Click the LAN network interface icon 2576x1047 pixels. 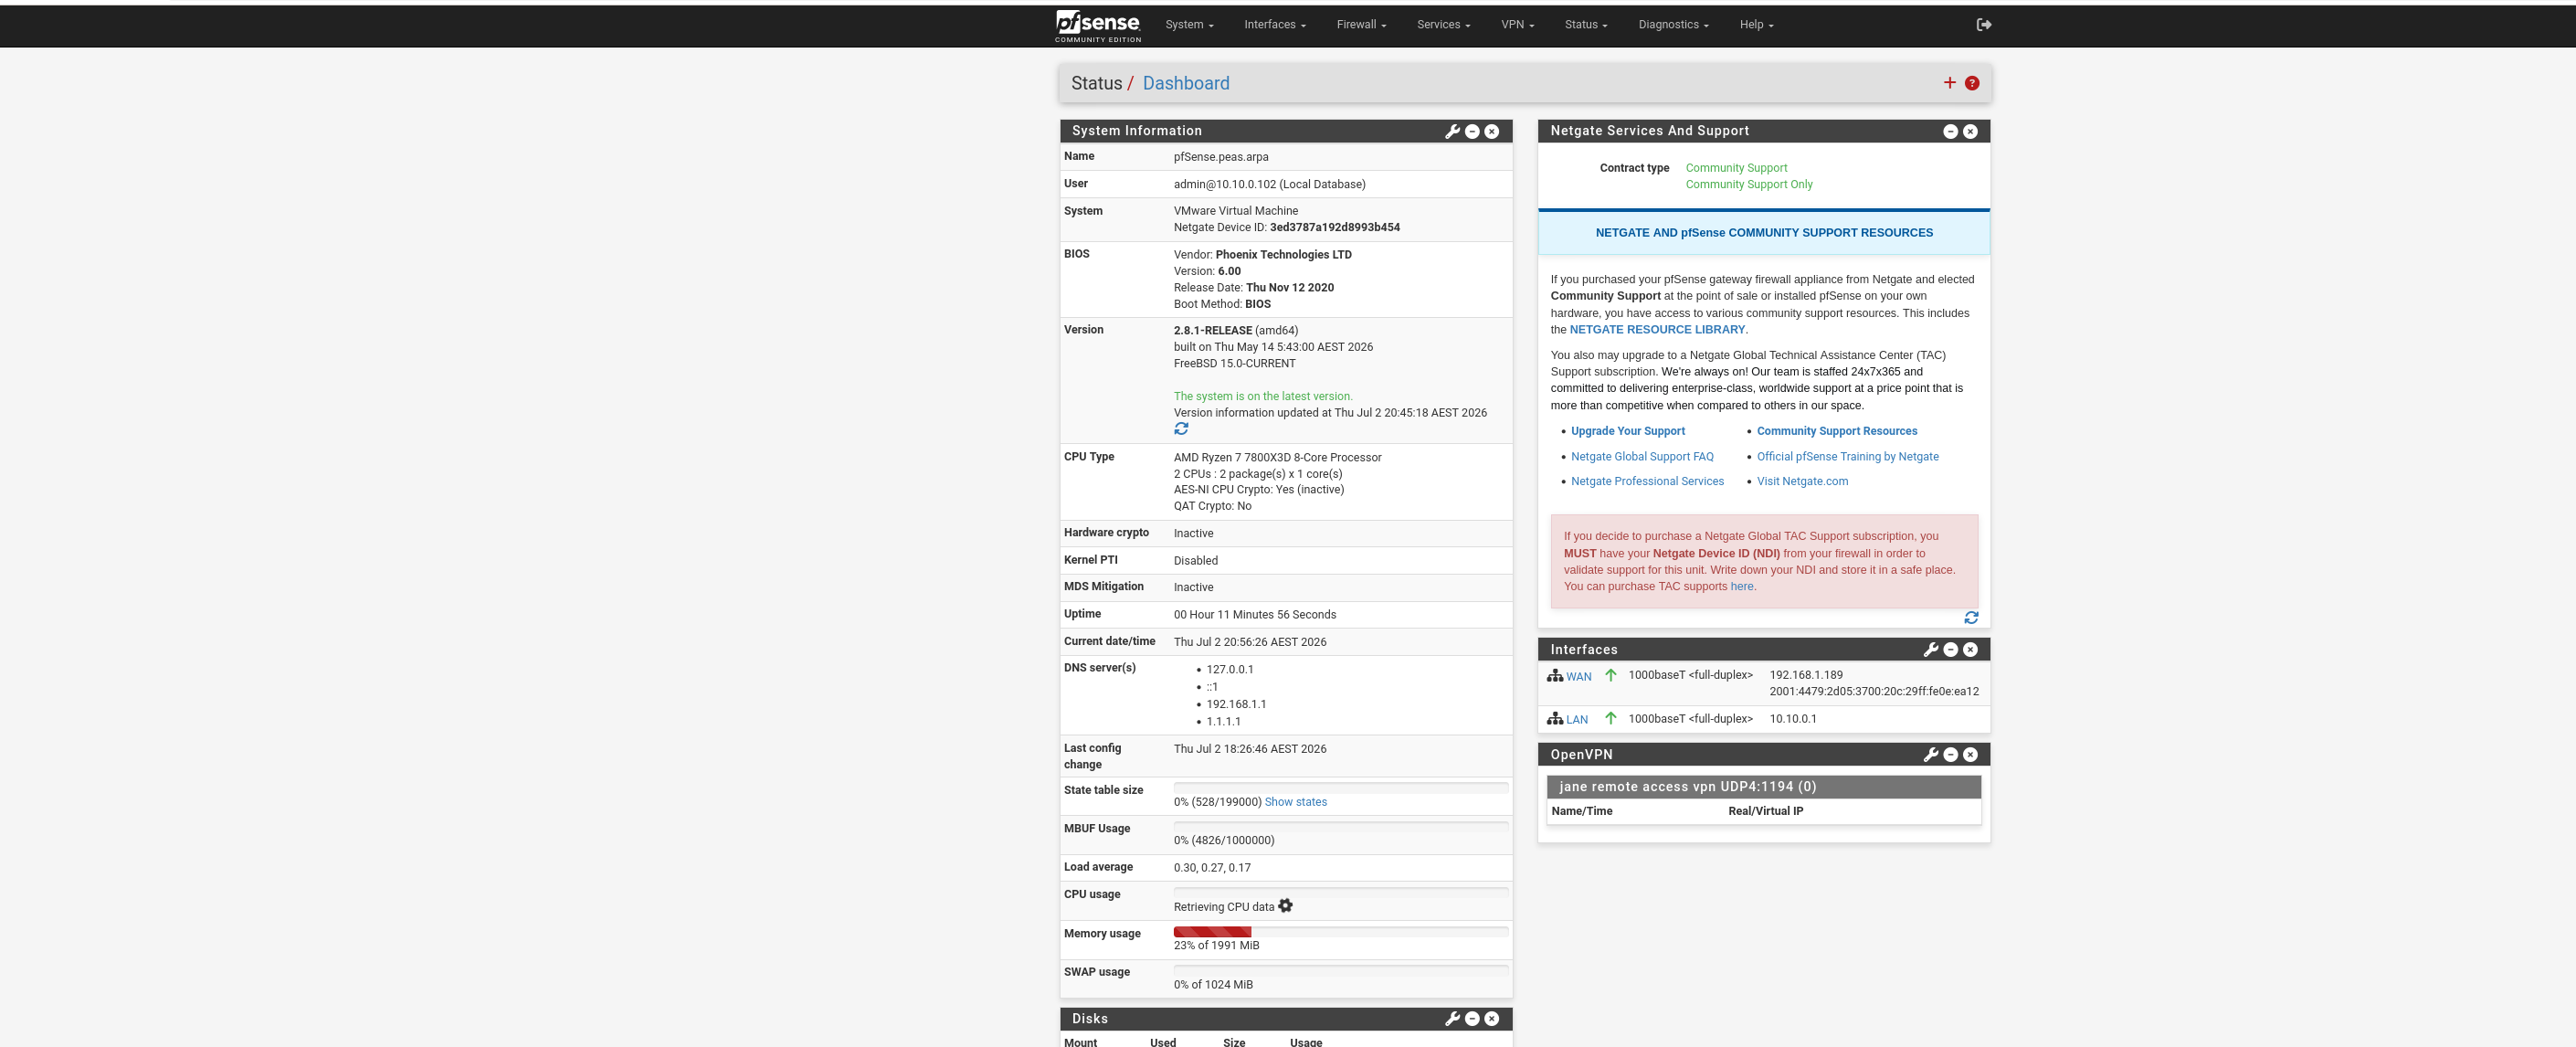(x=1554, y=719)
